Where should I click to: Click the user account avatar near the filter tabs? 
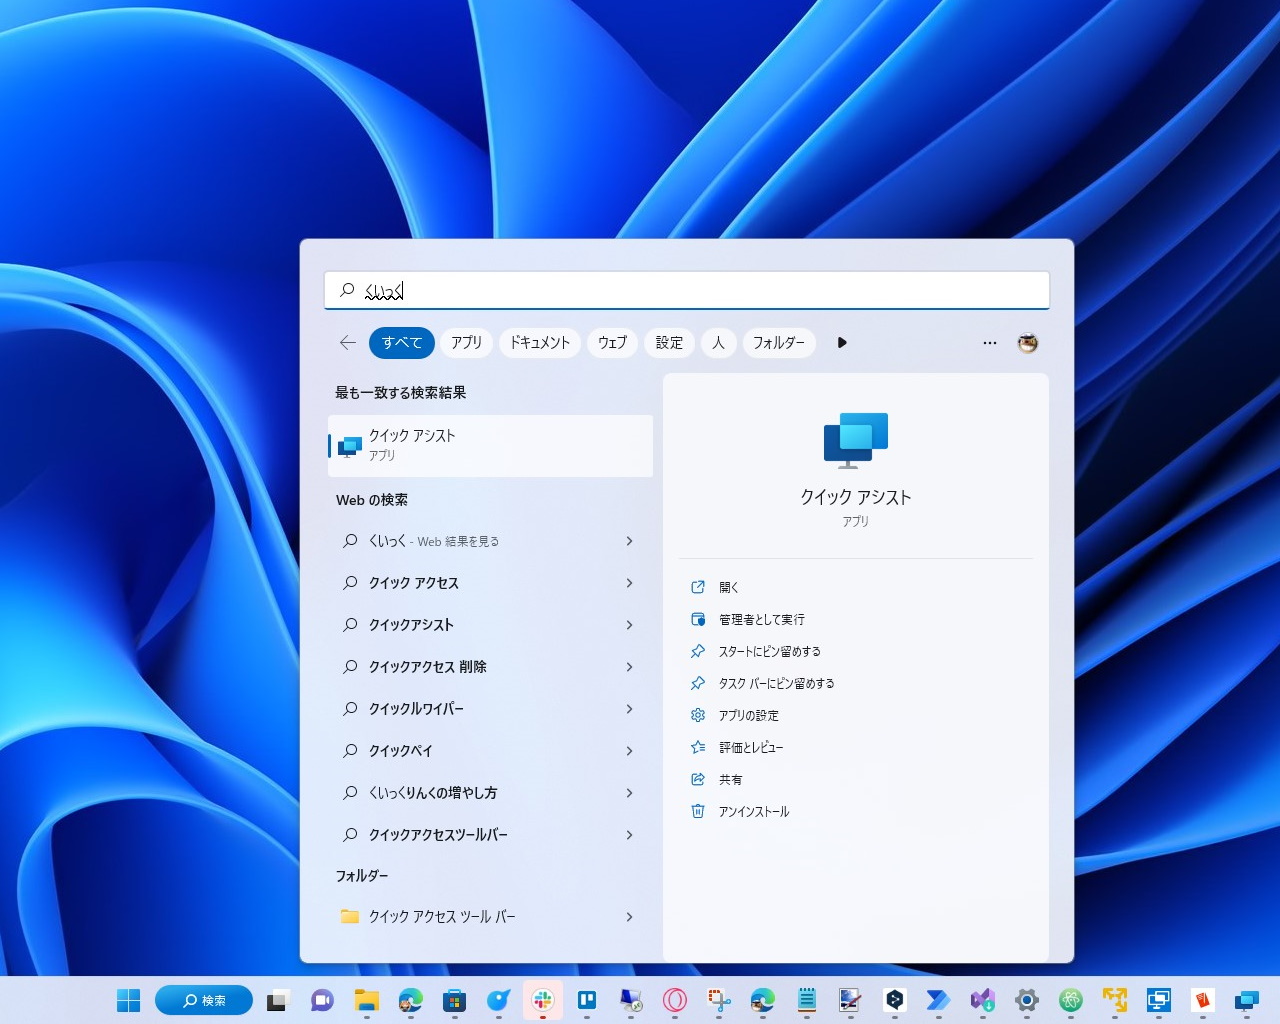click(x=1028, y=343)
